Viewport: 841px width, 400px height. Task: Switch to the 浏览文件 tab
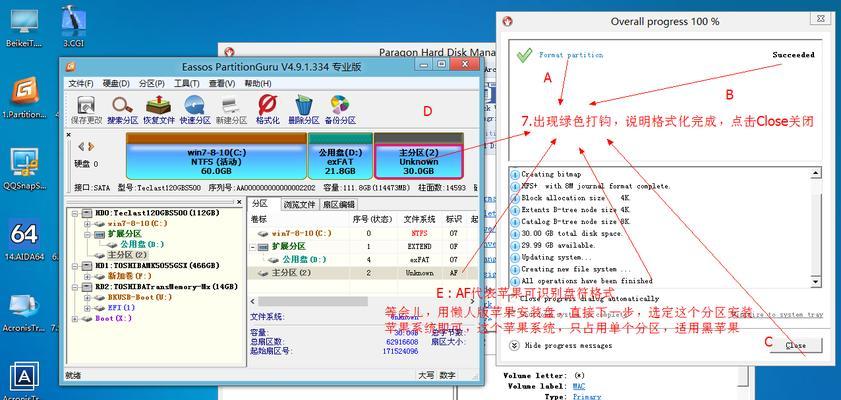coord(299,205)
